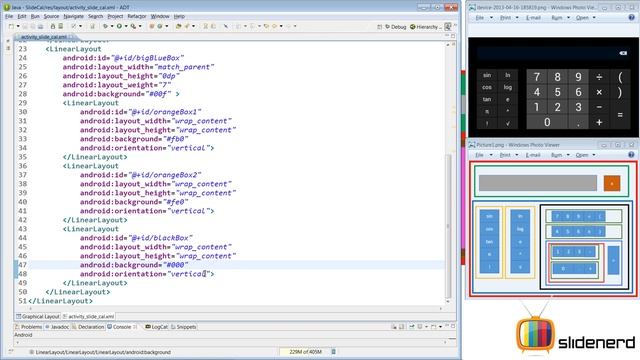The image size is (640, 360).
Task: Click the heap status 229M of 405M
Action: 305,352
